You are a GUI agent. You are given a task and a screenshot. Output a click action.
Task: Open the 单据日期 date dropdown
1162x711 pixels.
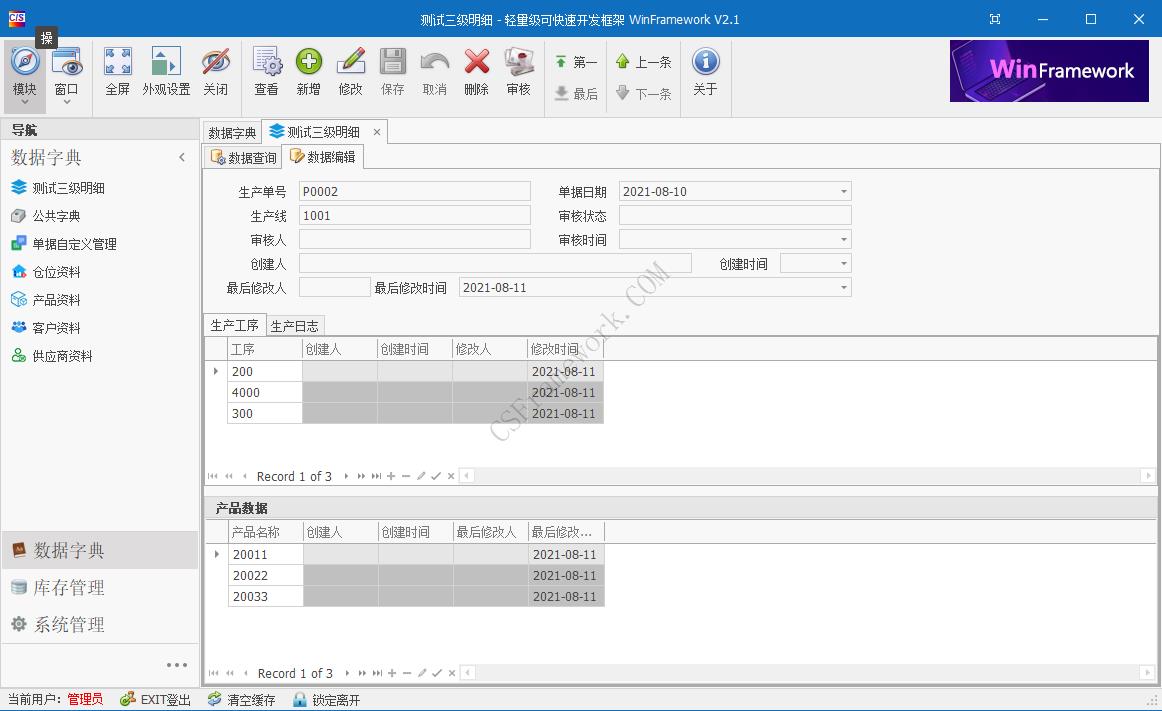(x=845, y=190)
